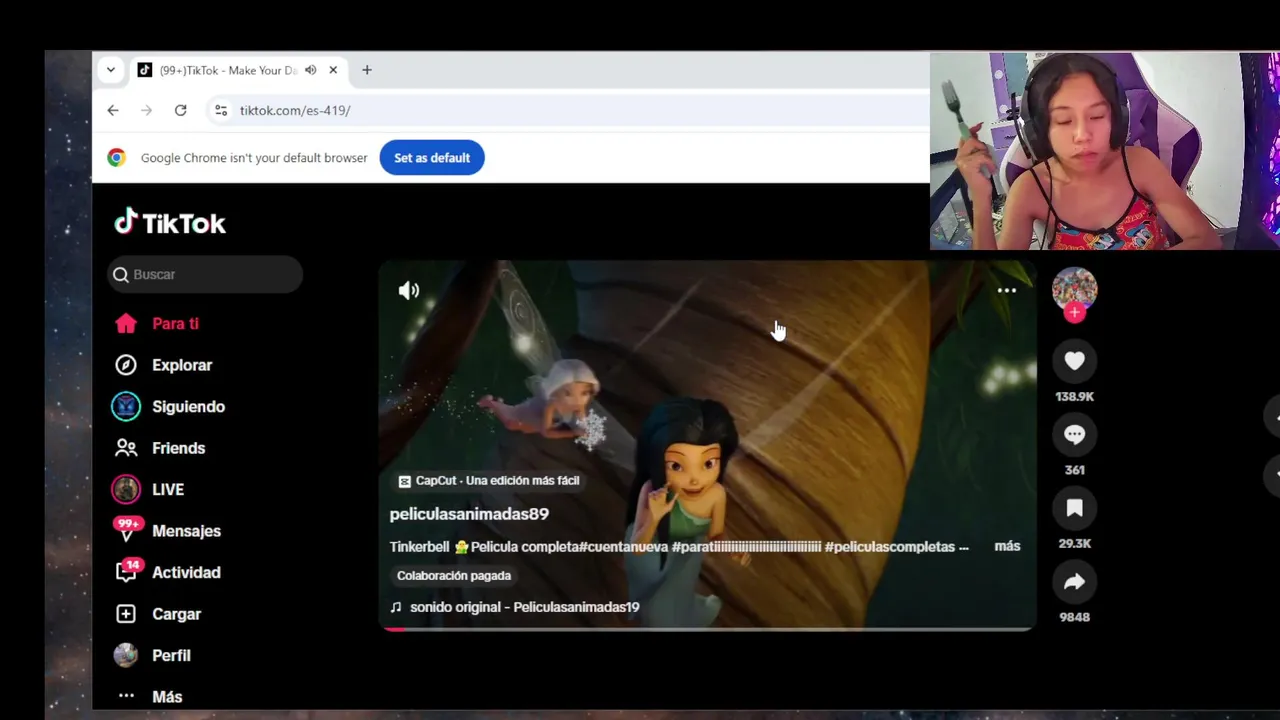Screen dimensions: 1280x720
Task: Click the three-dot Más icon
Action: pyautogui.click(x=126, y=696)
